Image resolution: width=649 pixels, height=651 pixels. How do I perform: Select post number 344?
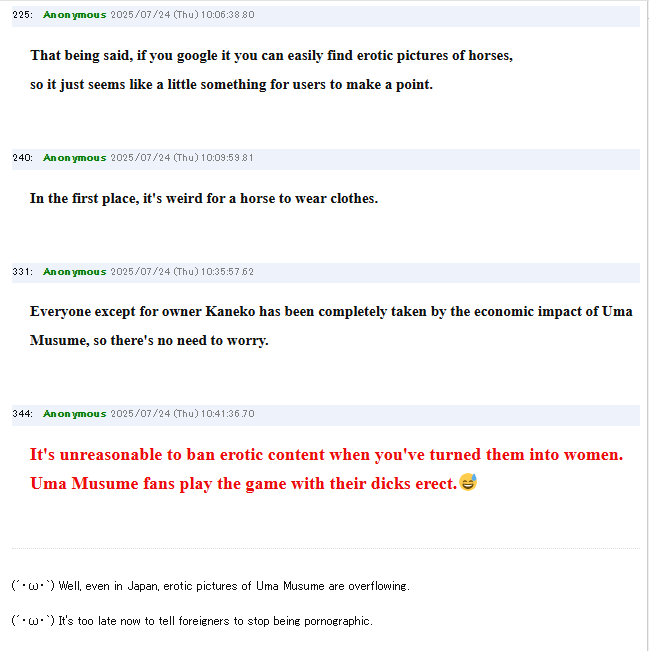point(22,414)
